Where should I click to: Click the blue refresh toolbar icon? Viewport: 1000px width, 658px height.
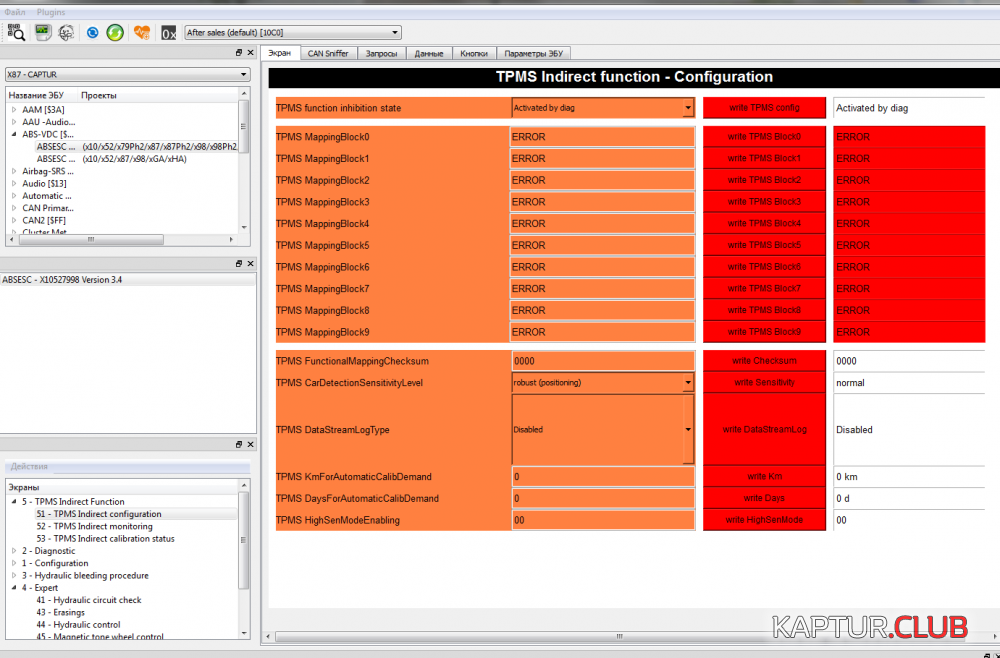point(93,32)
